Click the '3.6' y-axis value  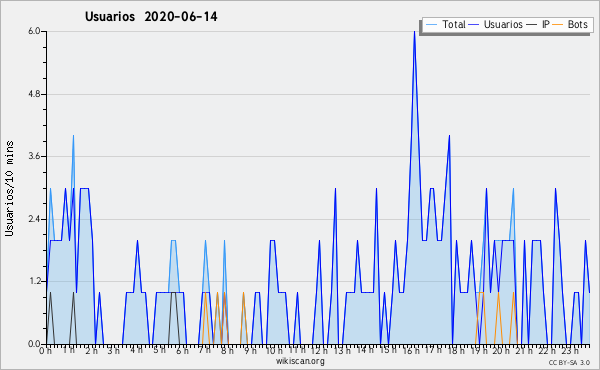34,156
